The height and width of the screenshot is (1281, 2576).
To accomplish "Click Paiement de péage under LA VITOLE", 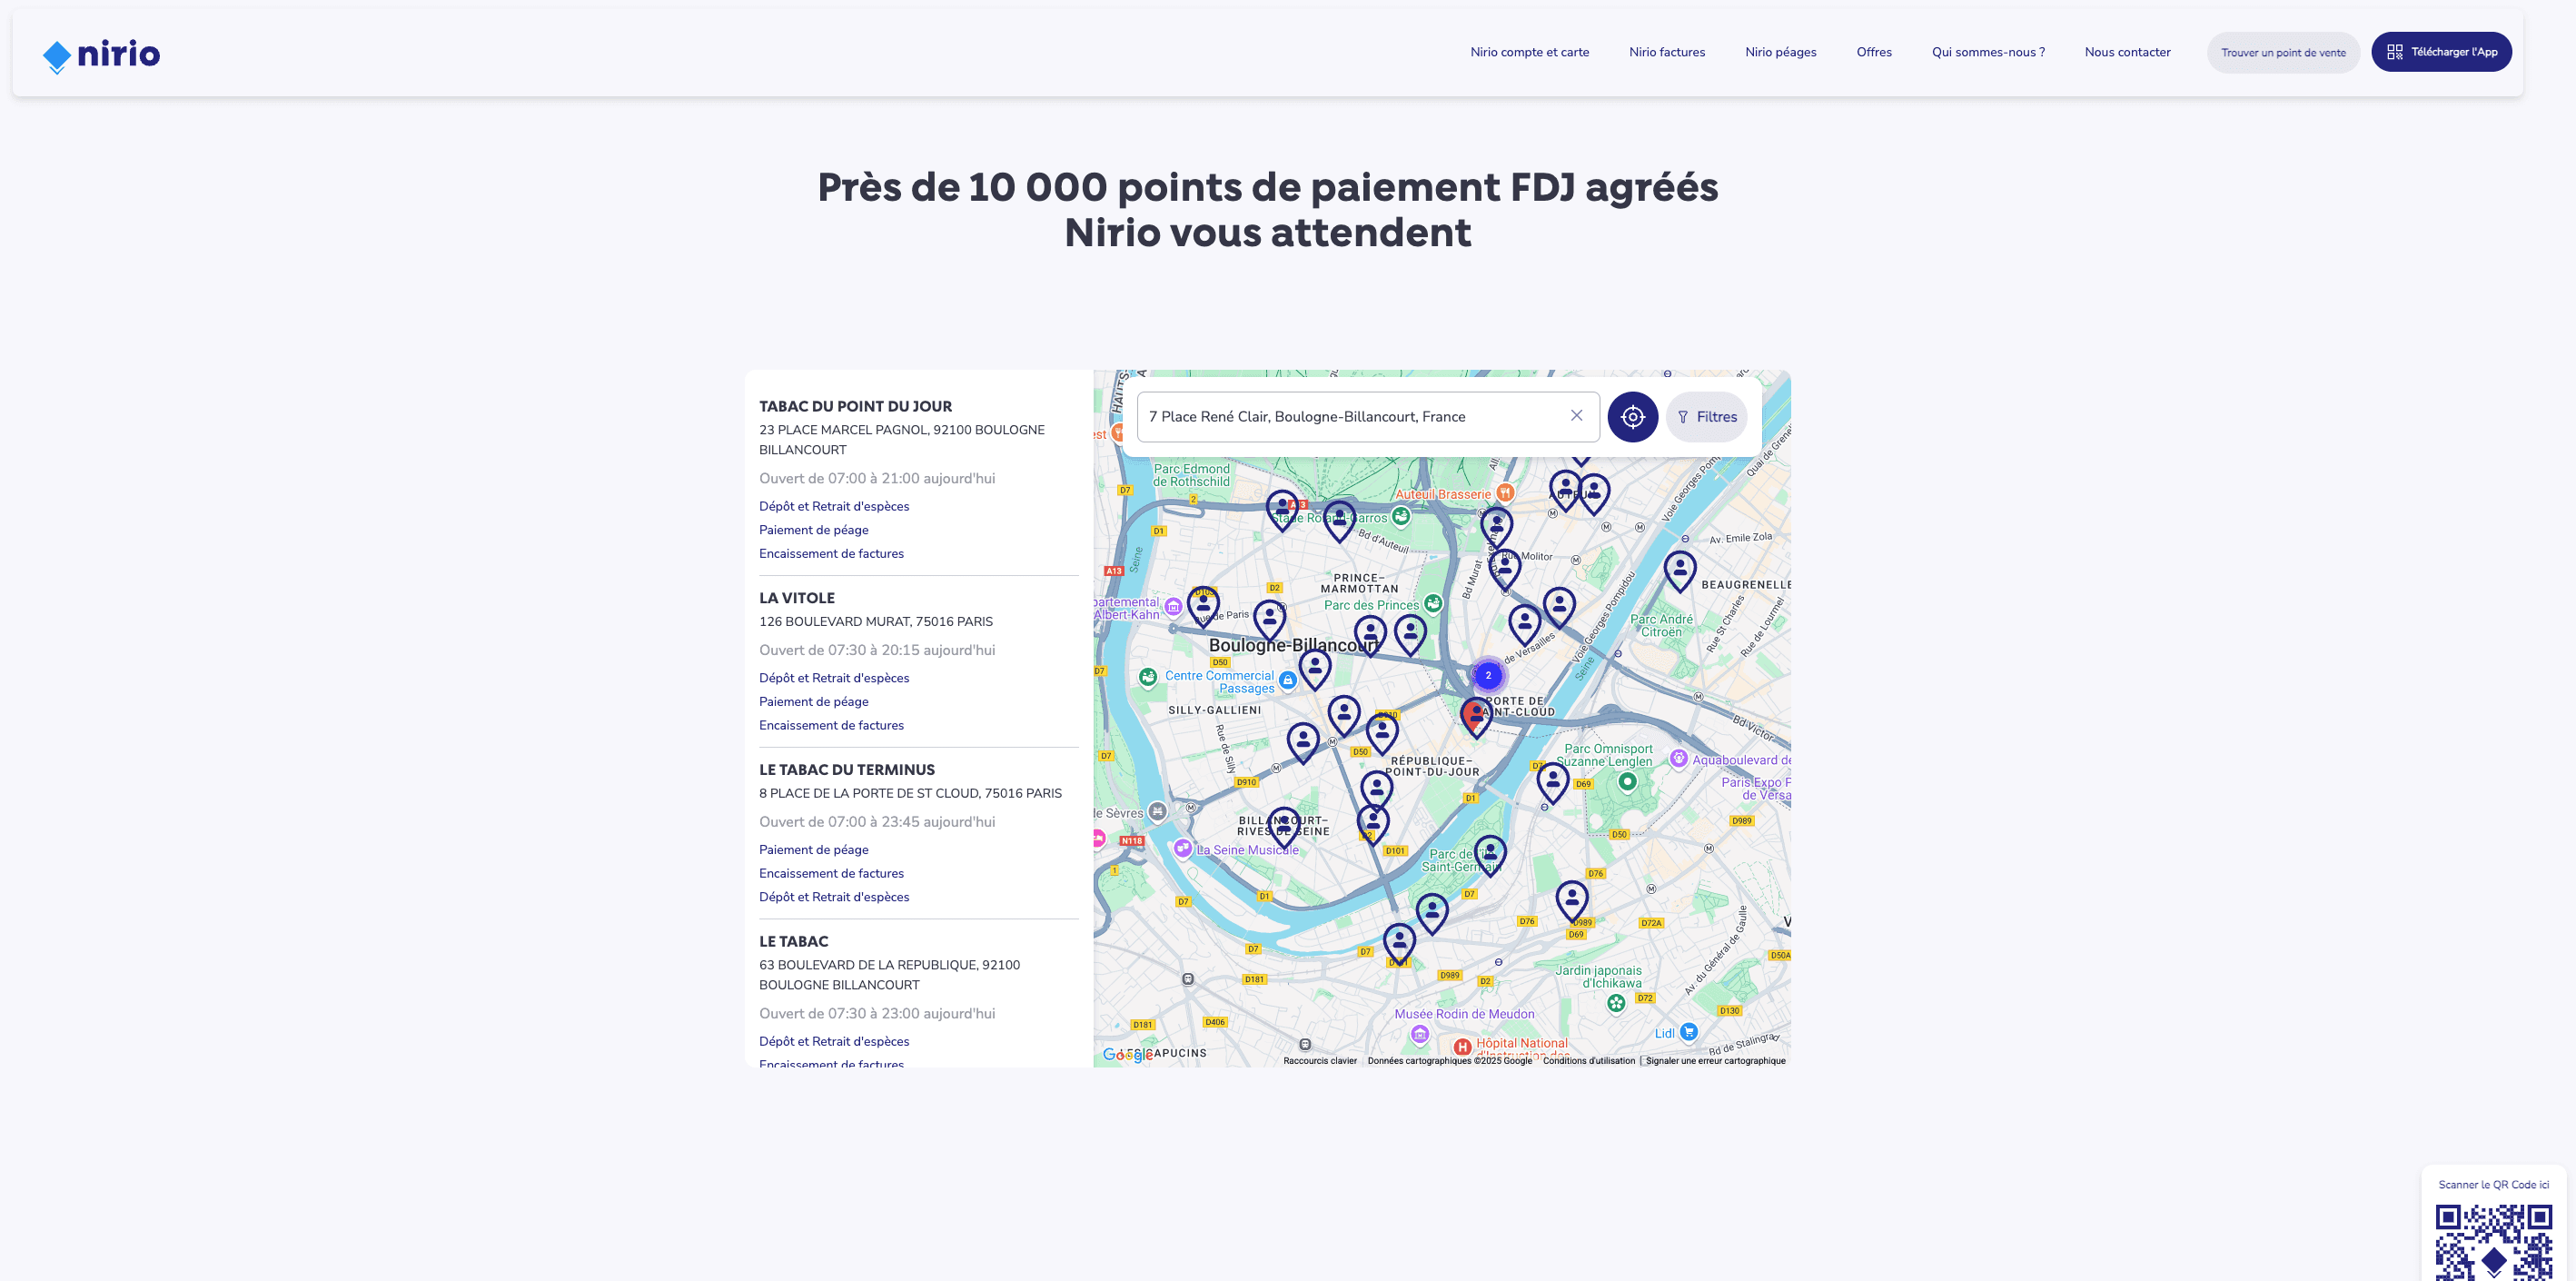I will [814, 702].
